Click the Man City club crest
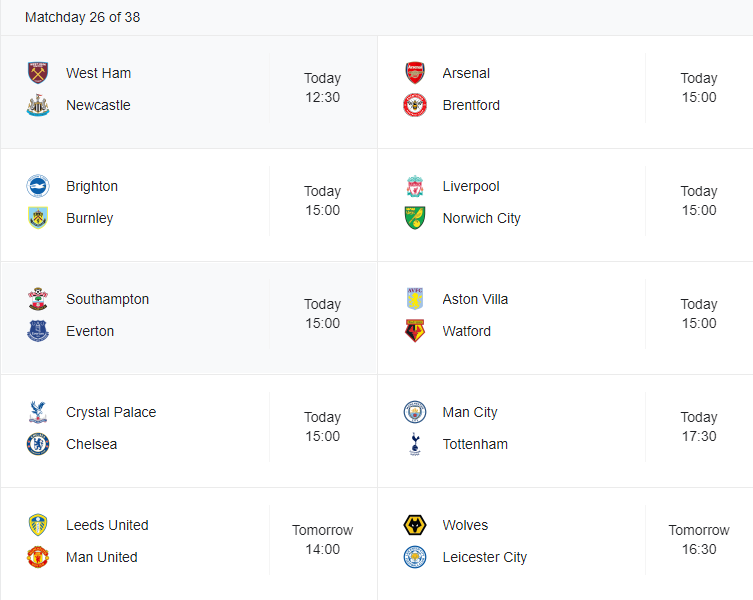753x600 pixels. click(x=414, y=412)
